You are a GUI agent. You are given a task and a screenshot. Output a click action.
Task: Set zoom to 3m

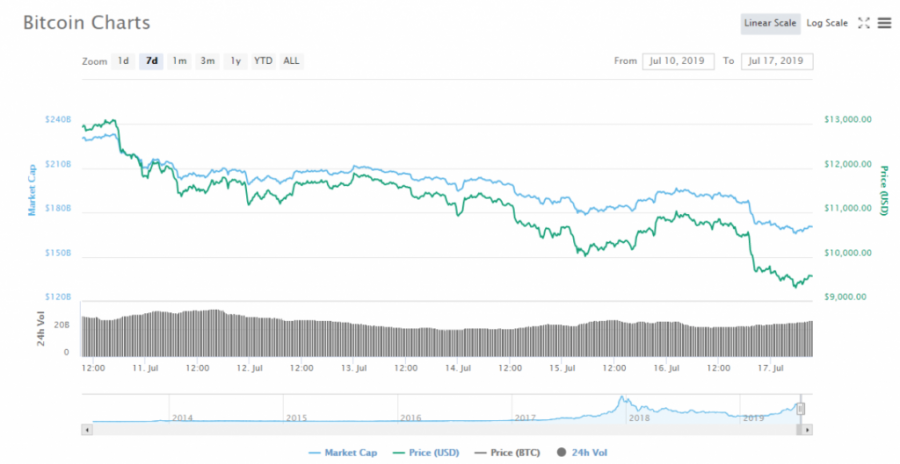(x=207, y=61)
